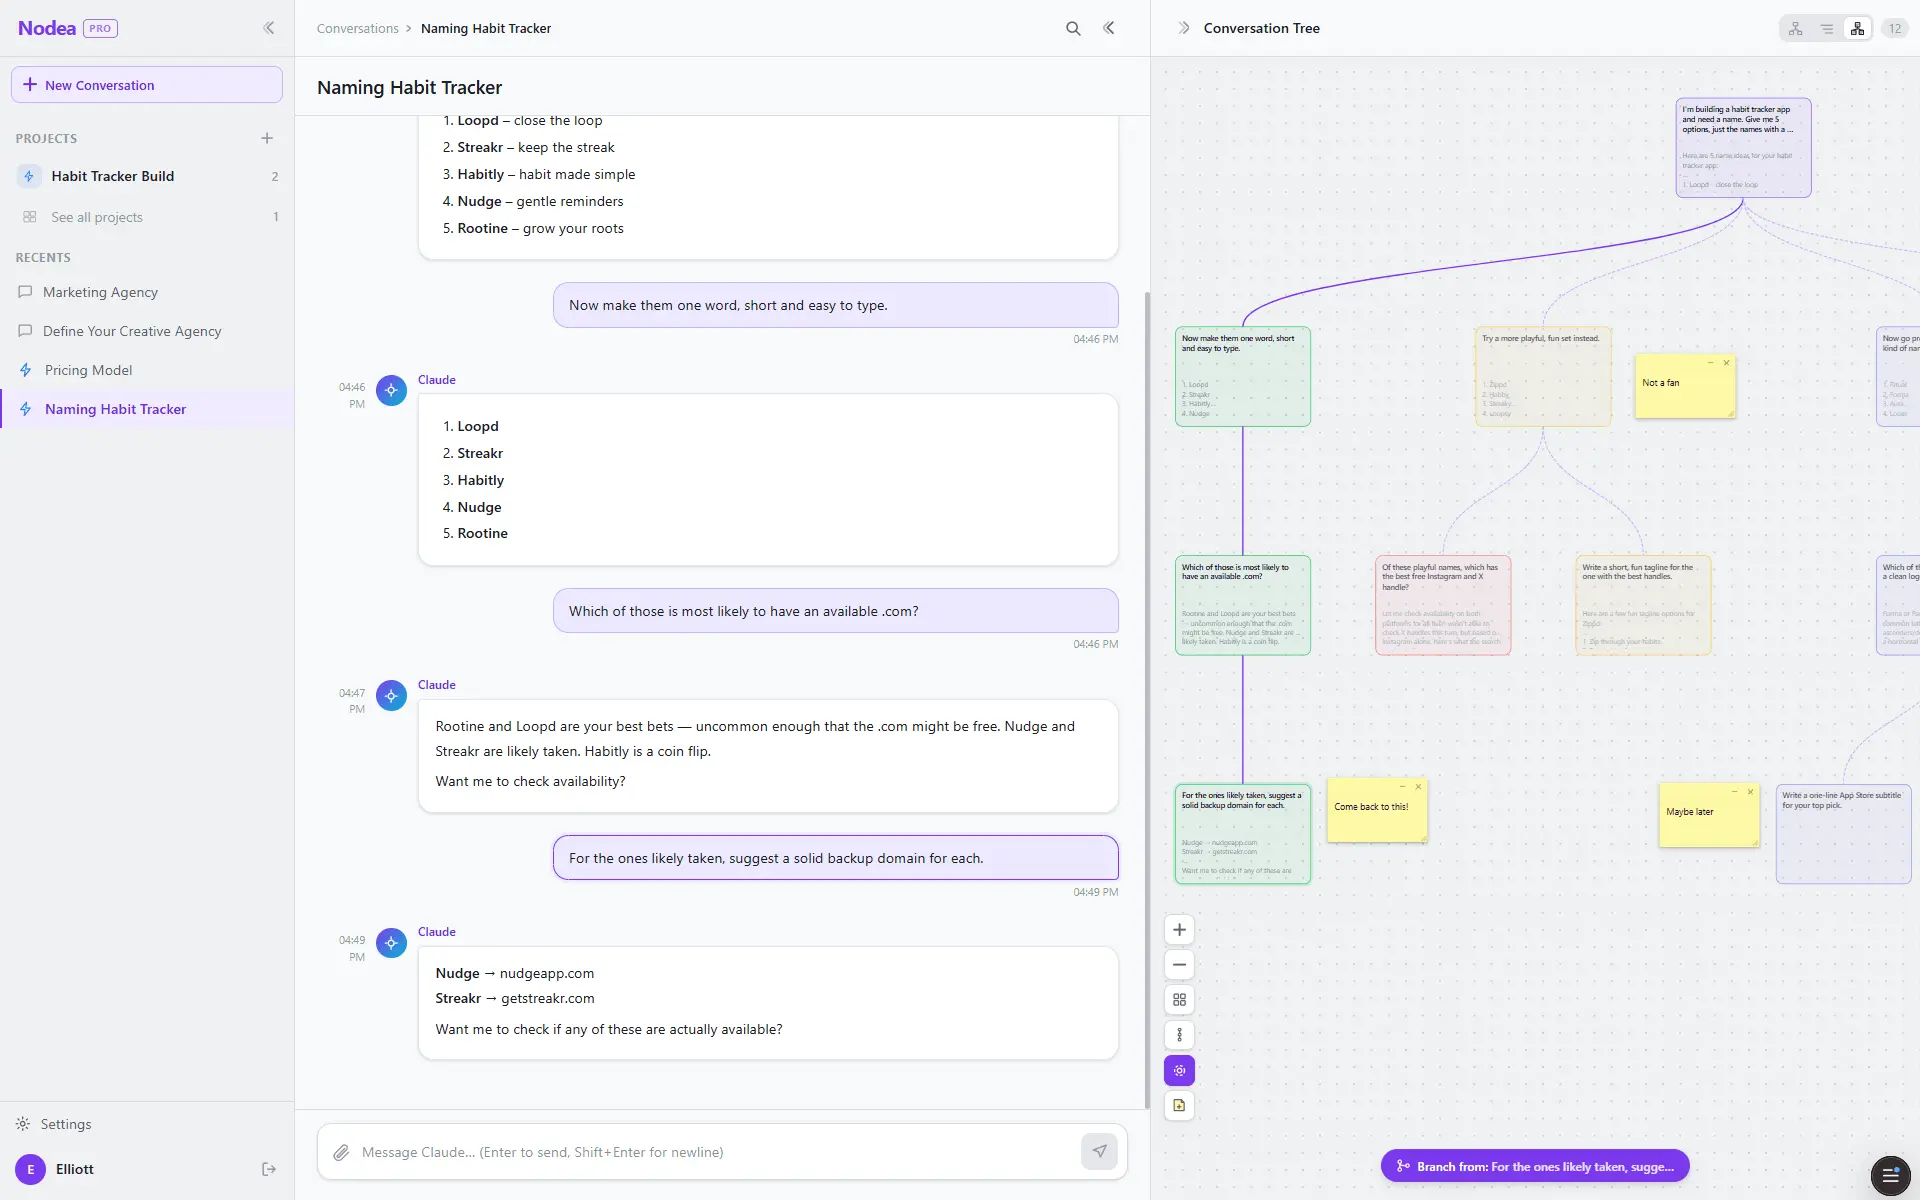This screenshot has height=1200, width=1920.
Task: Zoom out on the tree canvas
Action: 1179,965
